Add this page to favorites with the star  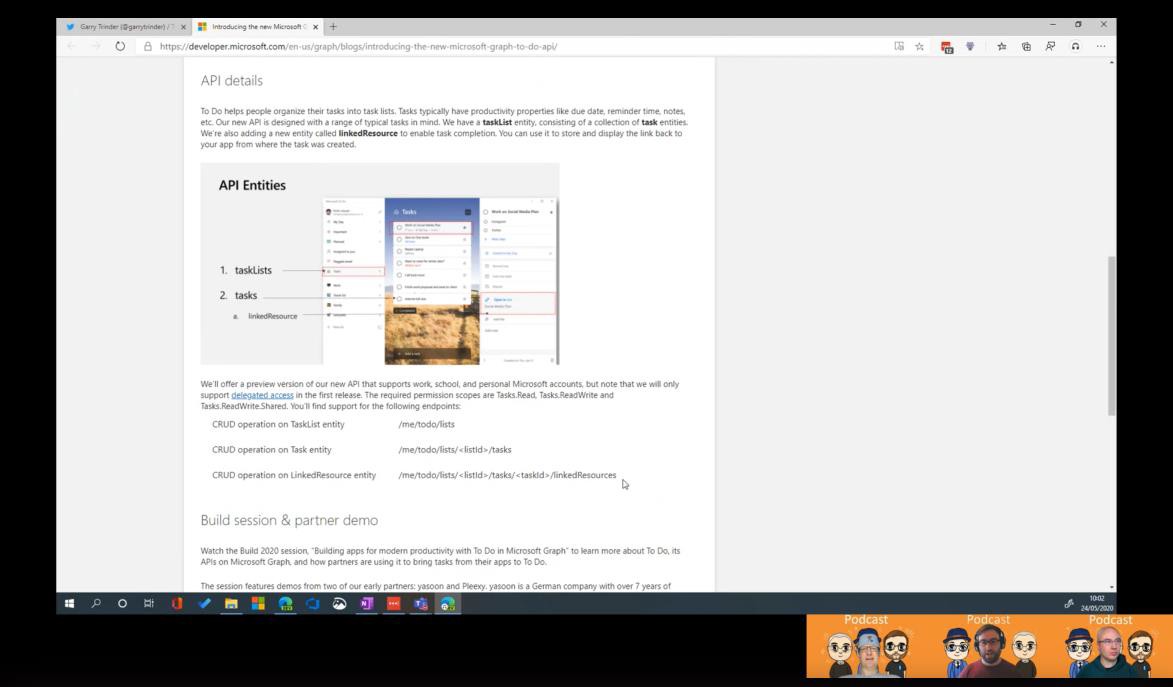(x=919, y=46)
